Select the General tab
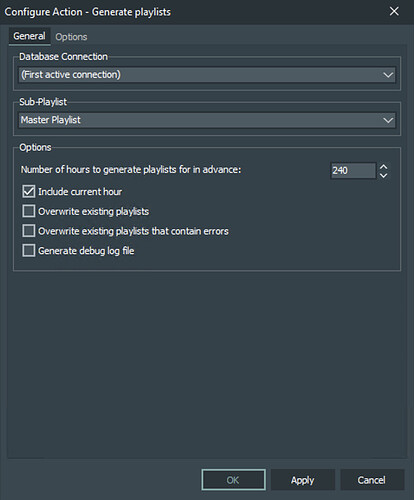This screenshot has height=500, width=414. click(x=29, y=36)
